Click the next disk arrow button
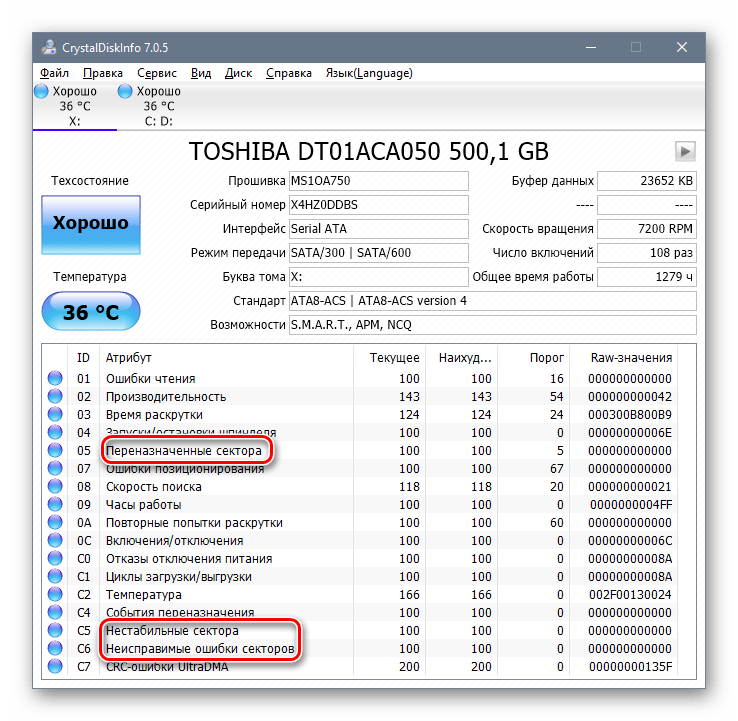The height and width of the screenshot is (721, 738). [x=685, y=152]
